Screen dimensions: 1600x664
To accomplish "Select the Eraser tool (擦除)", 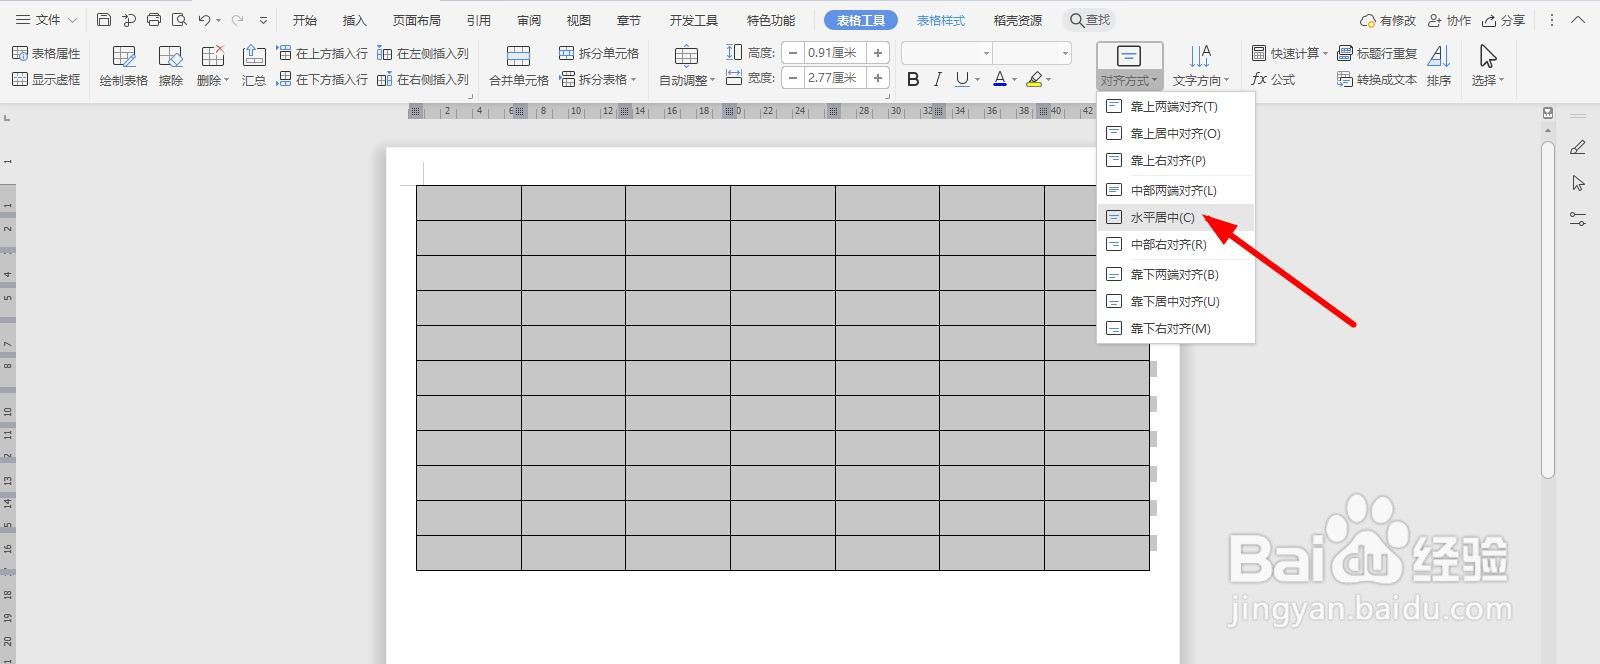I will click(171, 66).
